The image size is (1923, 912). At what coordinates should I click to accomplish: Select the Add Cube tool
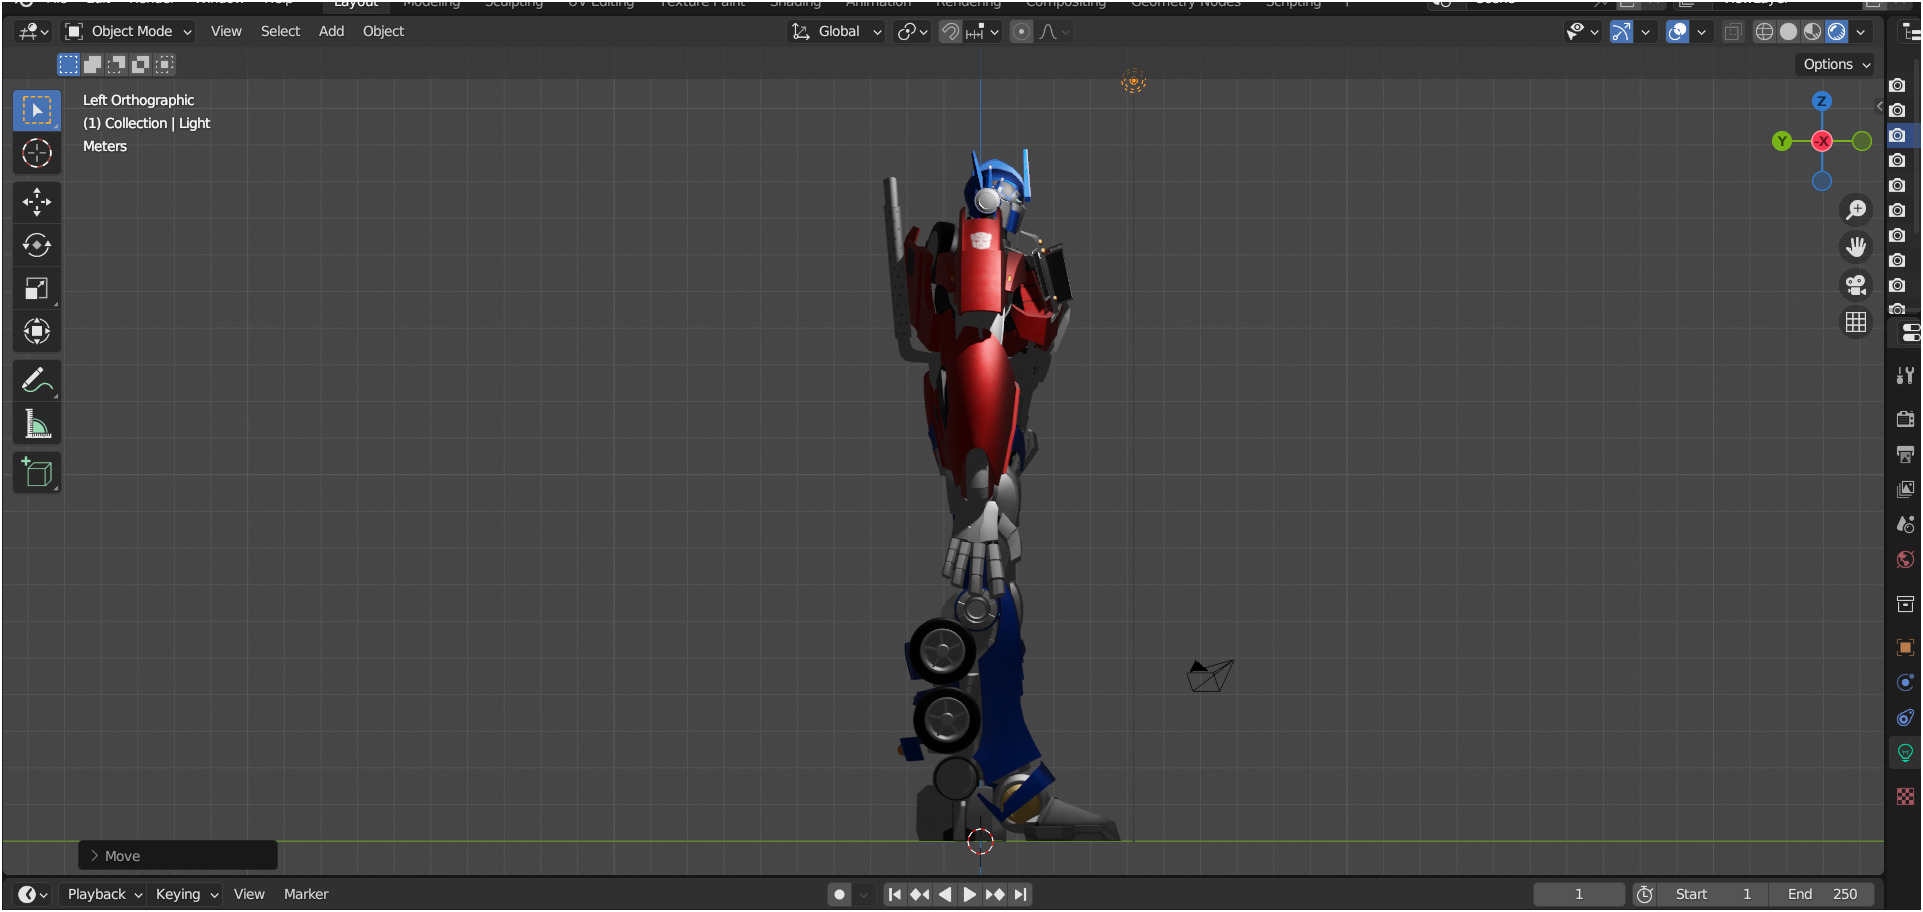point(37,473)
